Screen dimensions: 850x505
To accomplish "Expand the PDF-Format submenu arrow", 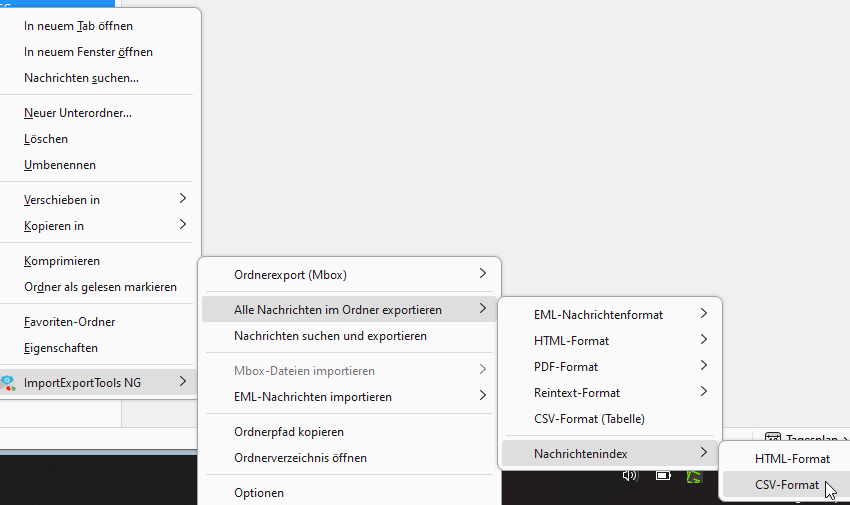I will pyautogui.click(x=704, y=366).
